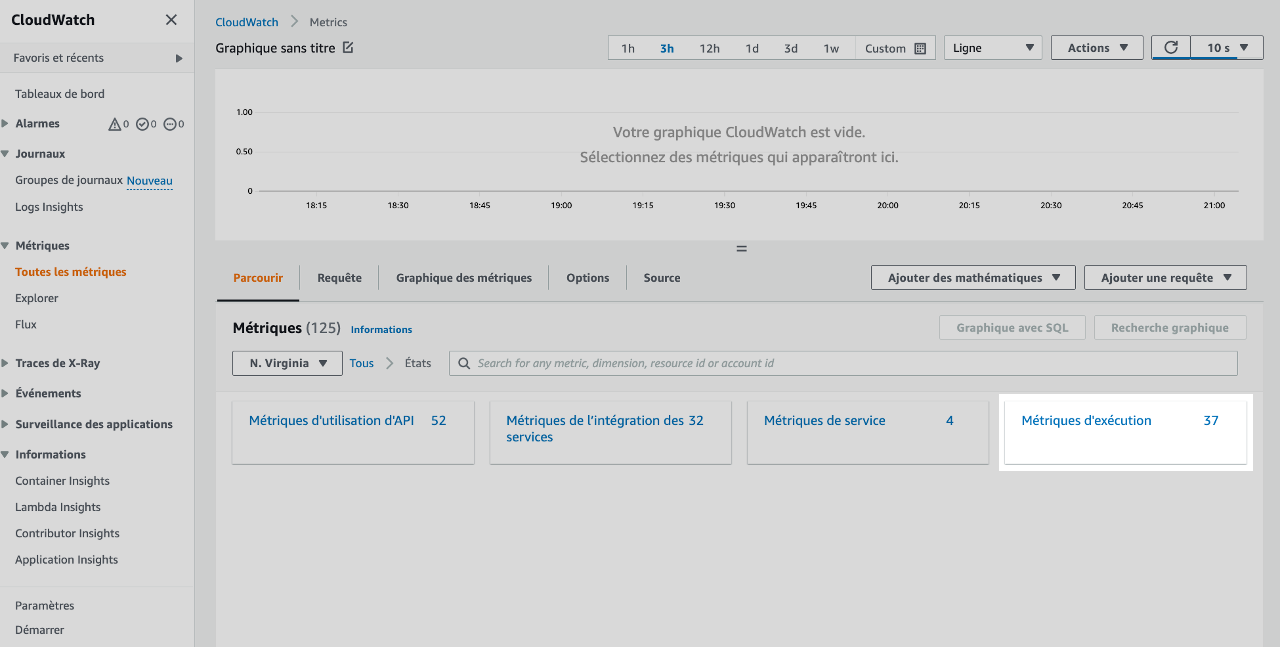Select the 3d time range
Image resolution: width=1280 pixels, height=647 pixels.
coord(791,48)
